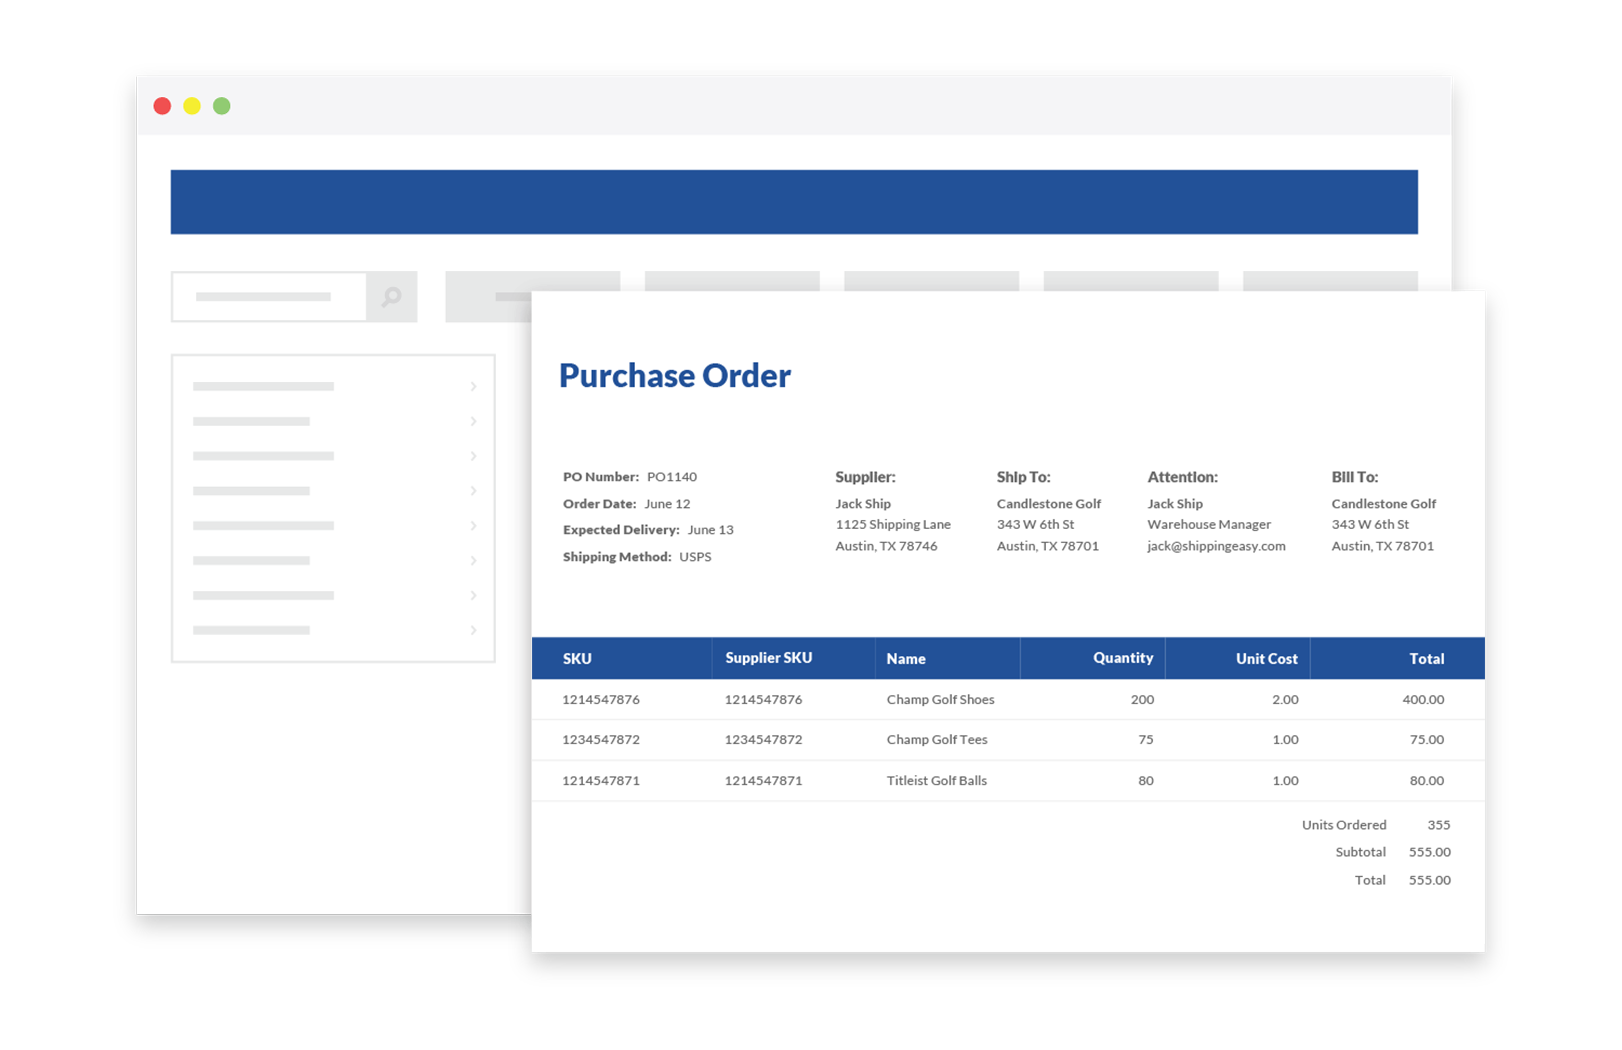The width and height of the screenshot is (1622, 1050).
Task: Select Expected Delivery value June 13
Action: [710, 530]
